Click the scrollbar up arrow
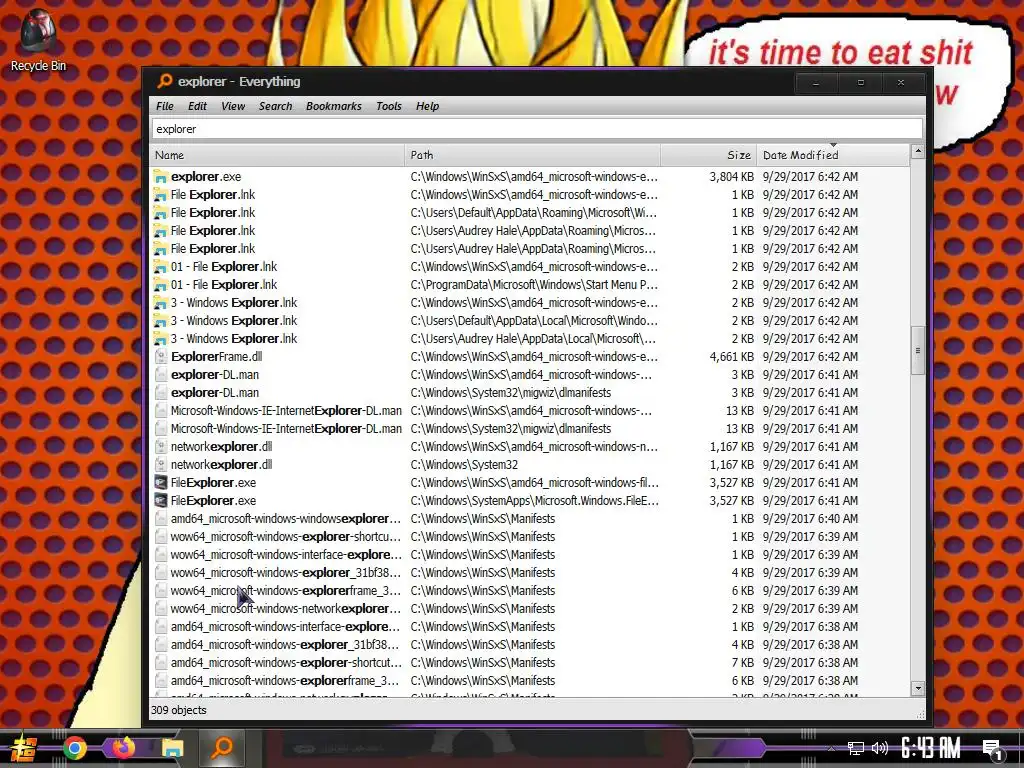 click(918, 152)
